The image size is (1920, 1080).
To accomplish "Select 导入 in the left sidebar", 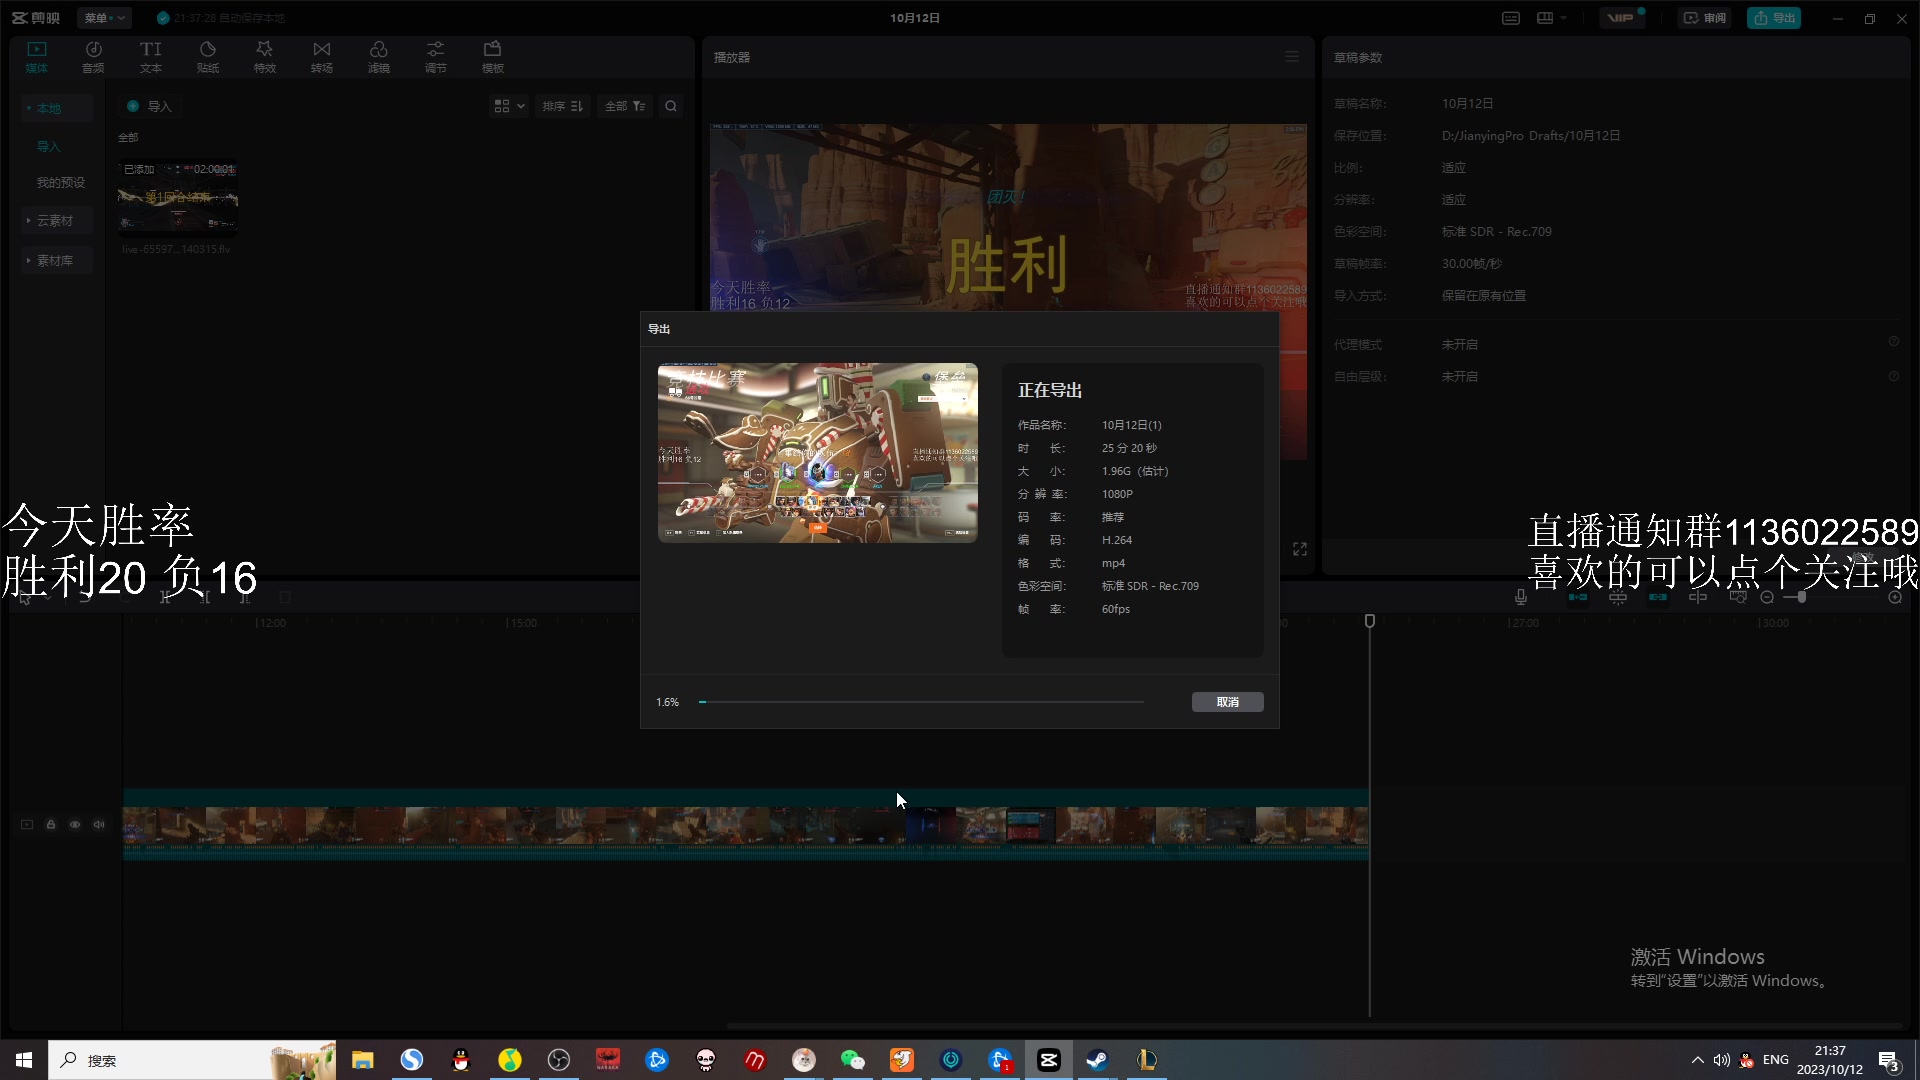I will click(48, 146).
